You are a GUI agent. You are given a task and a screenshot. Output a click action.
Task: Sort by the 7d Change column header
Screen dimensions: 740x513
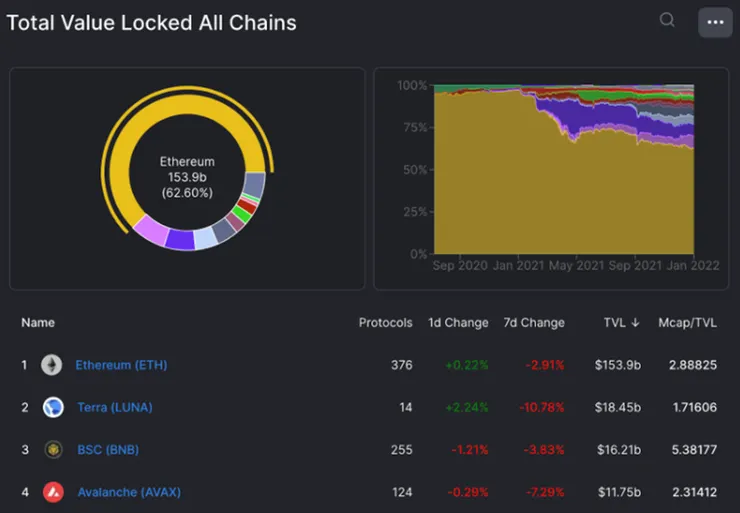pos(534,323)
